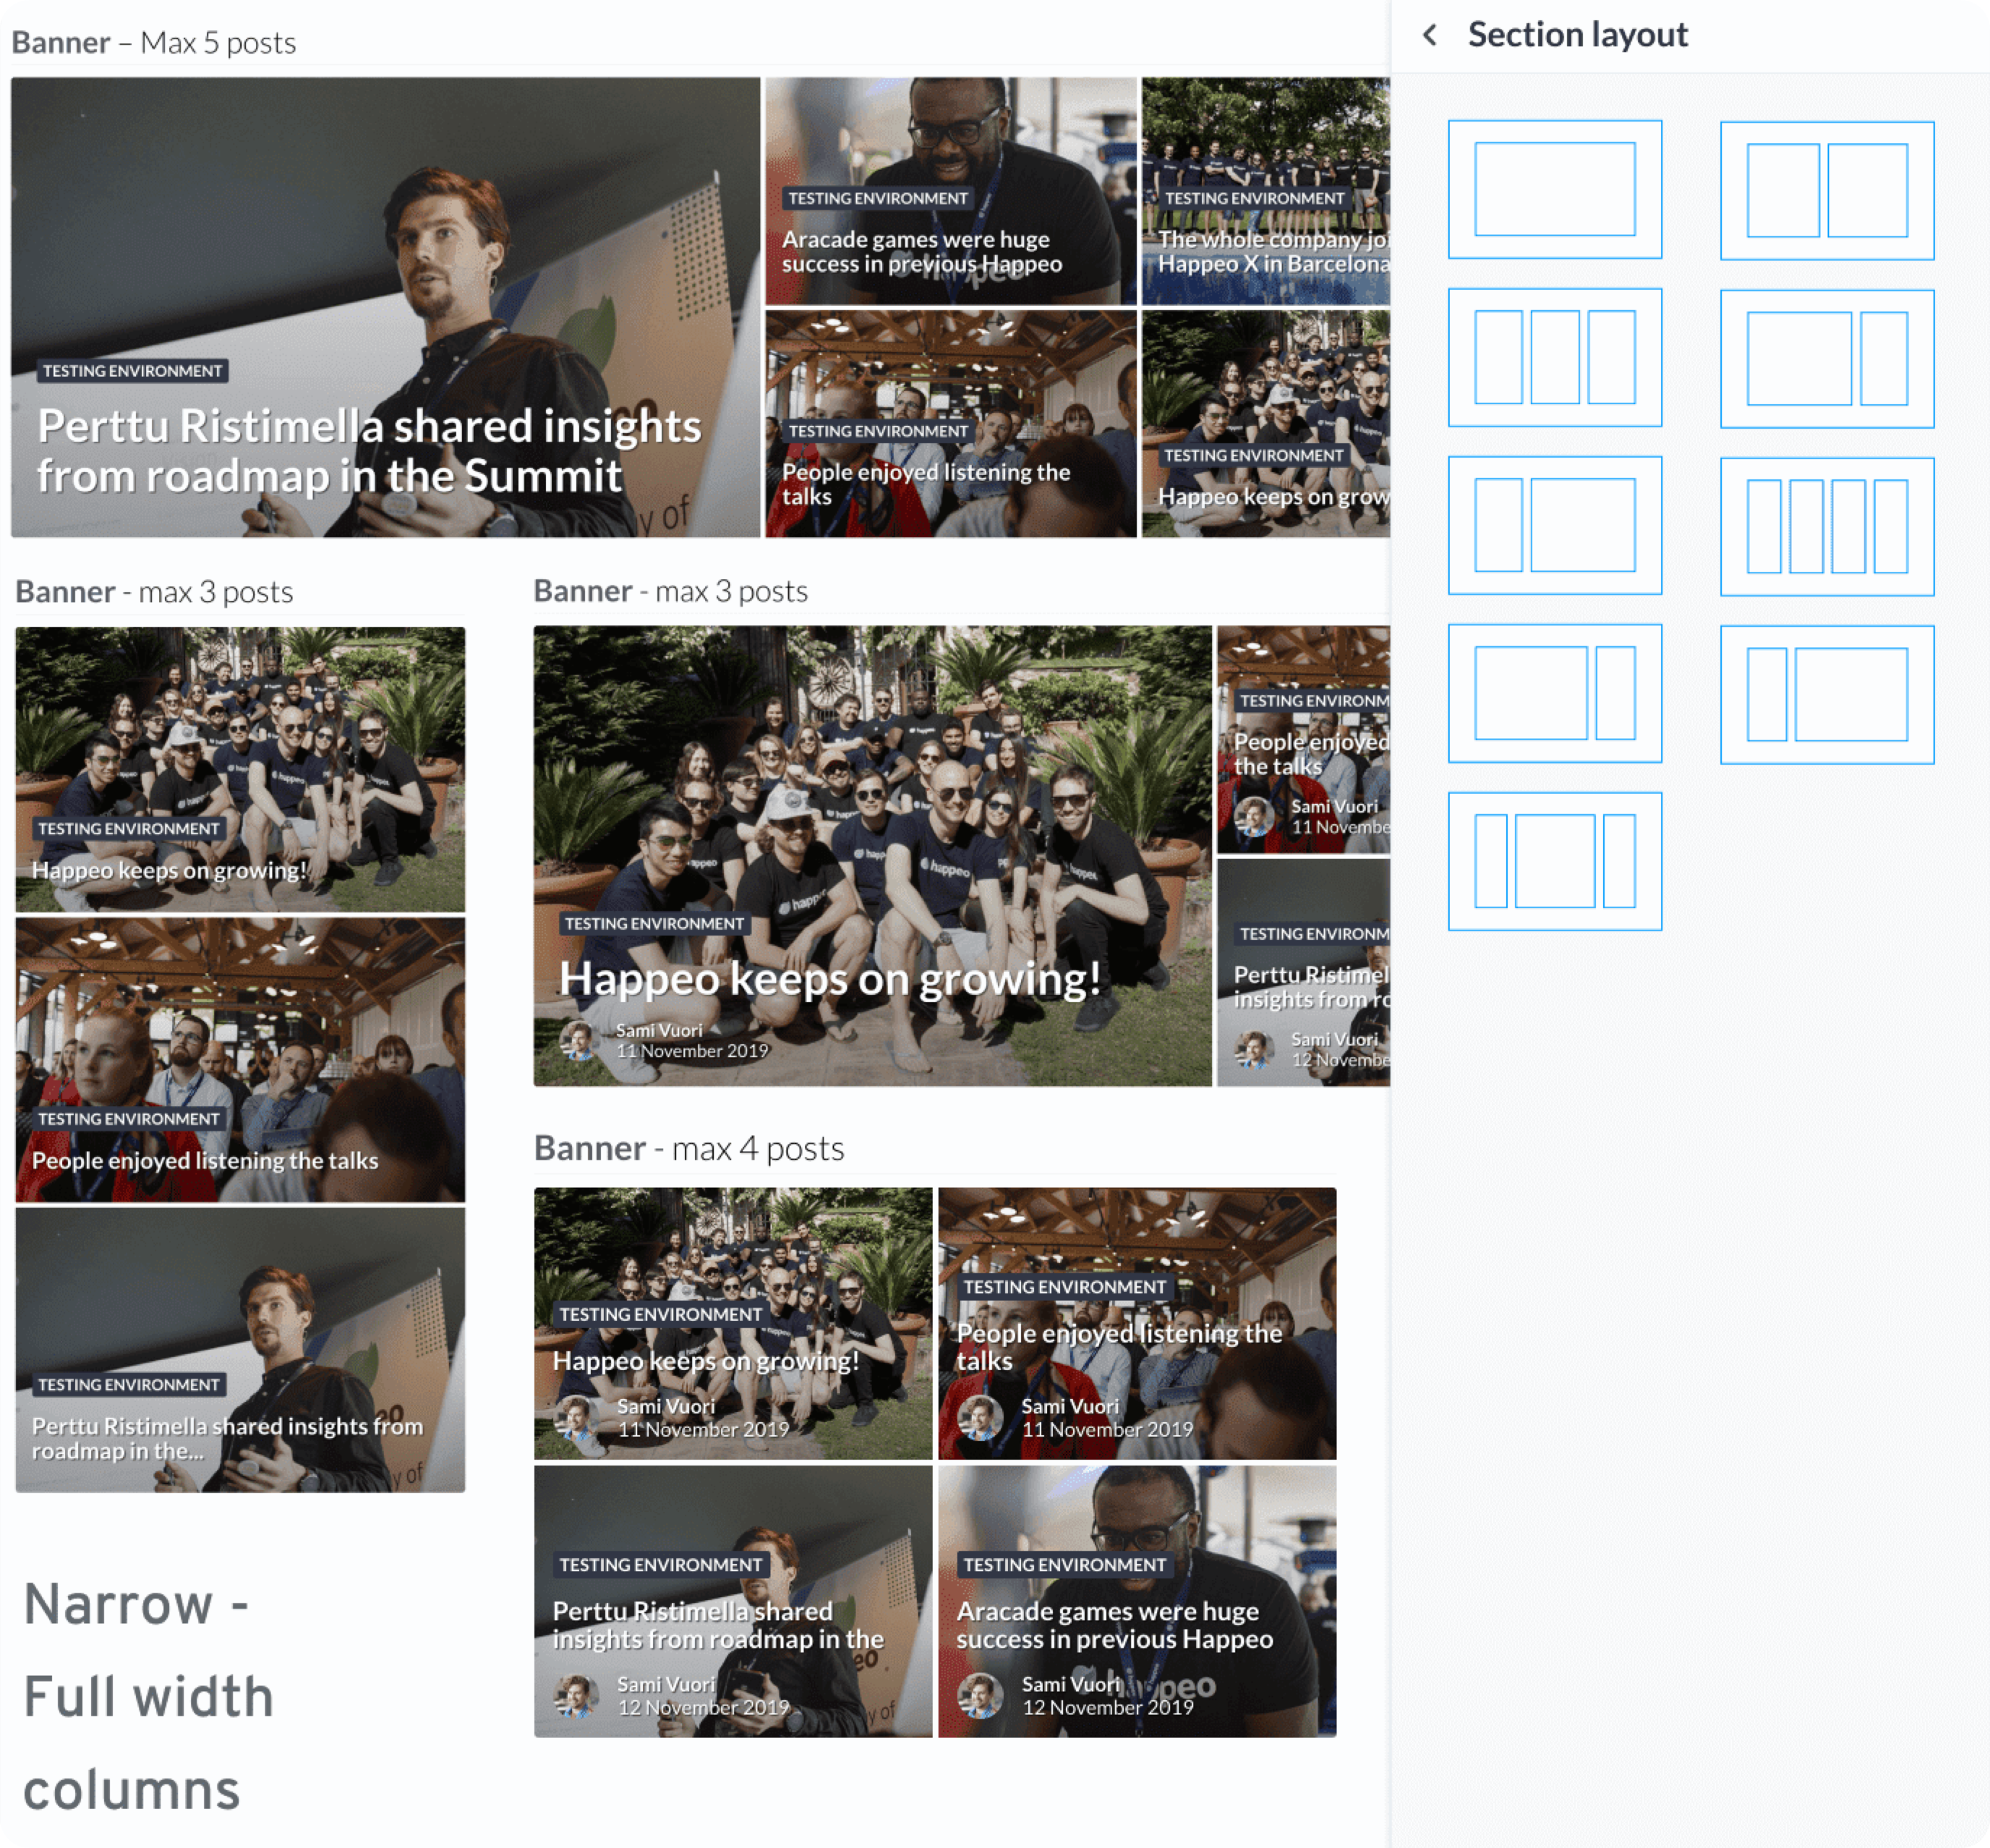Click Banner - max 4 posts heading

(x=689, y=1148)
